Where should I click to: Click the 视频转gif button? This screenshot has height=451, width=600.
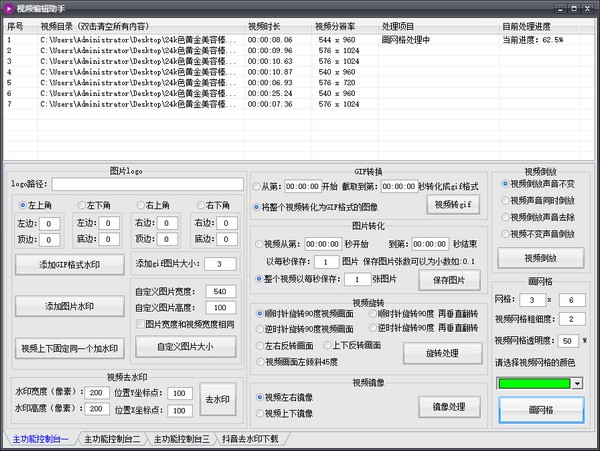point(453,204)
